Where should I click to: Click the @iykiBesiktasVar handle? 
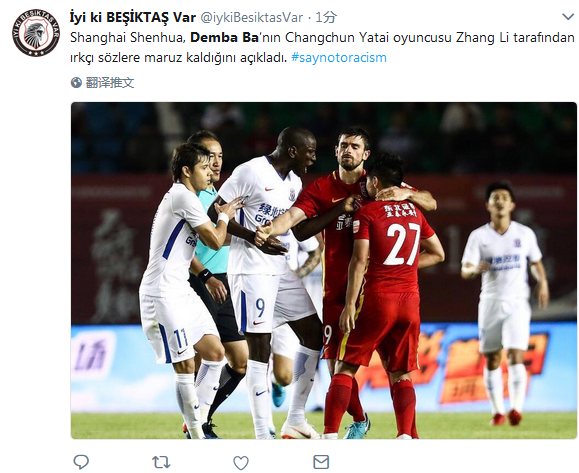[251, 17]
